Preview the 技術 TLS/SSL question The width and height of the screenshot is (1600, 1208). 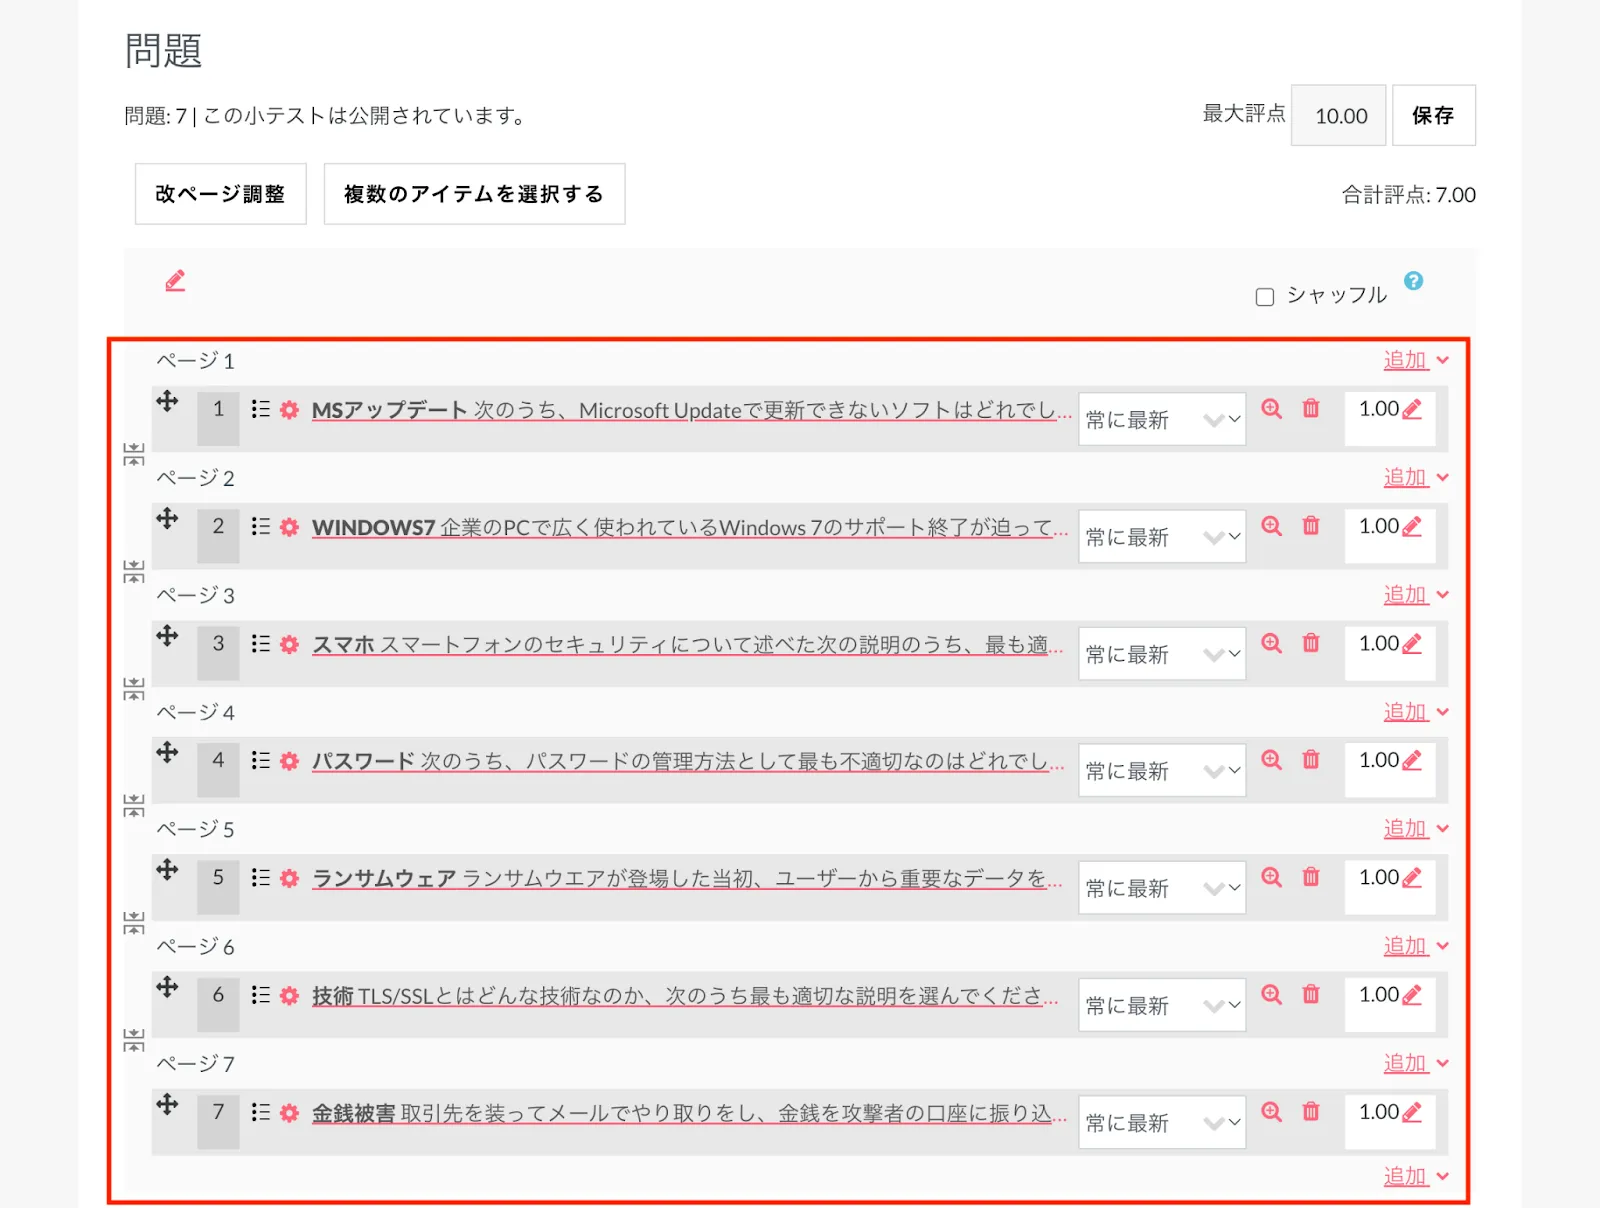point(1271,995)
